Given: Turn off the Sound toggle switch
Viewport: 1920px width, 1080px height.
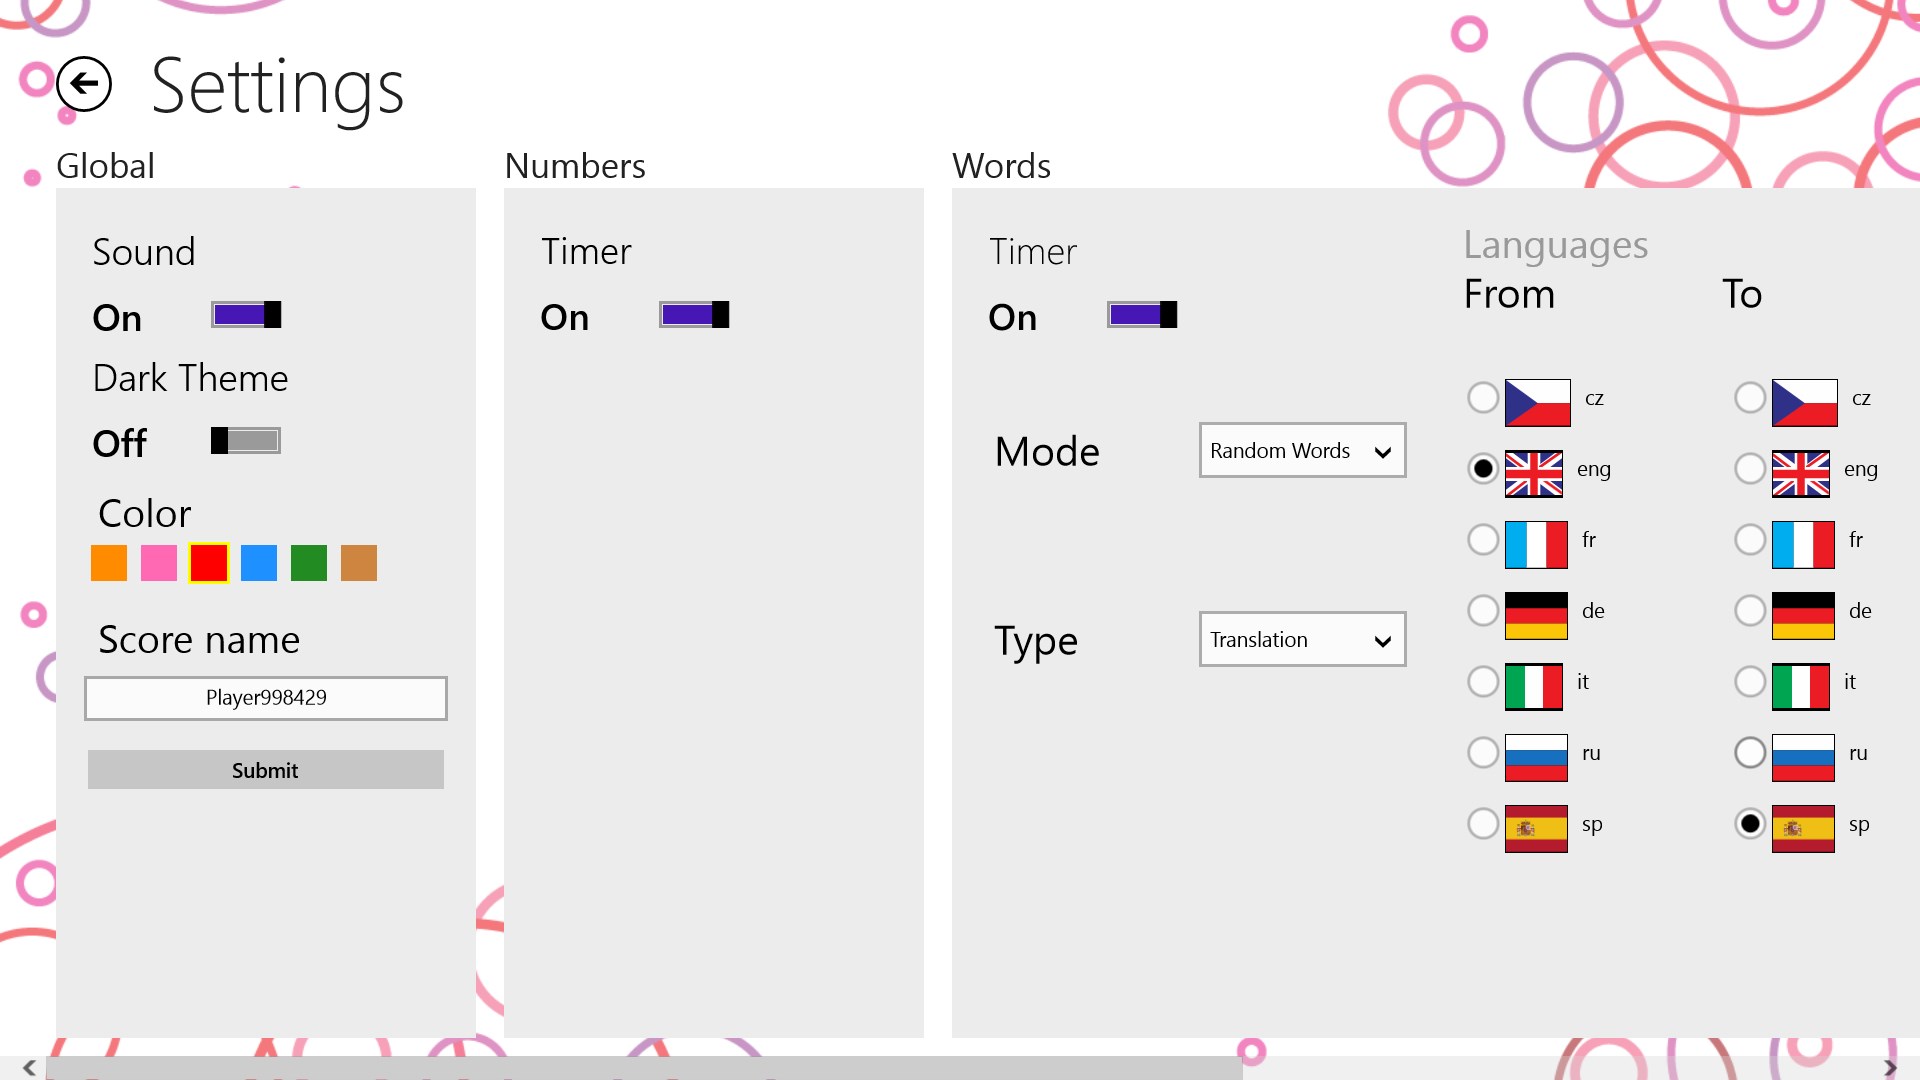Looking at the screenshot, I should pos(246,315).
